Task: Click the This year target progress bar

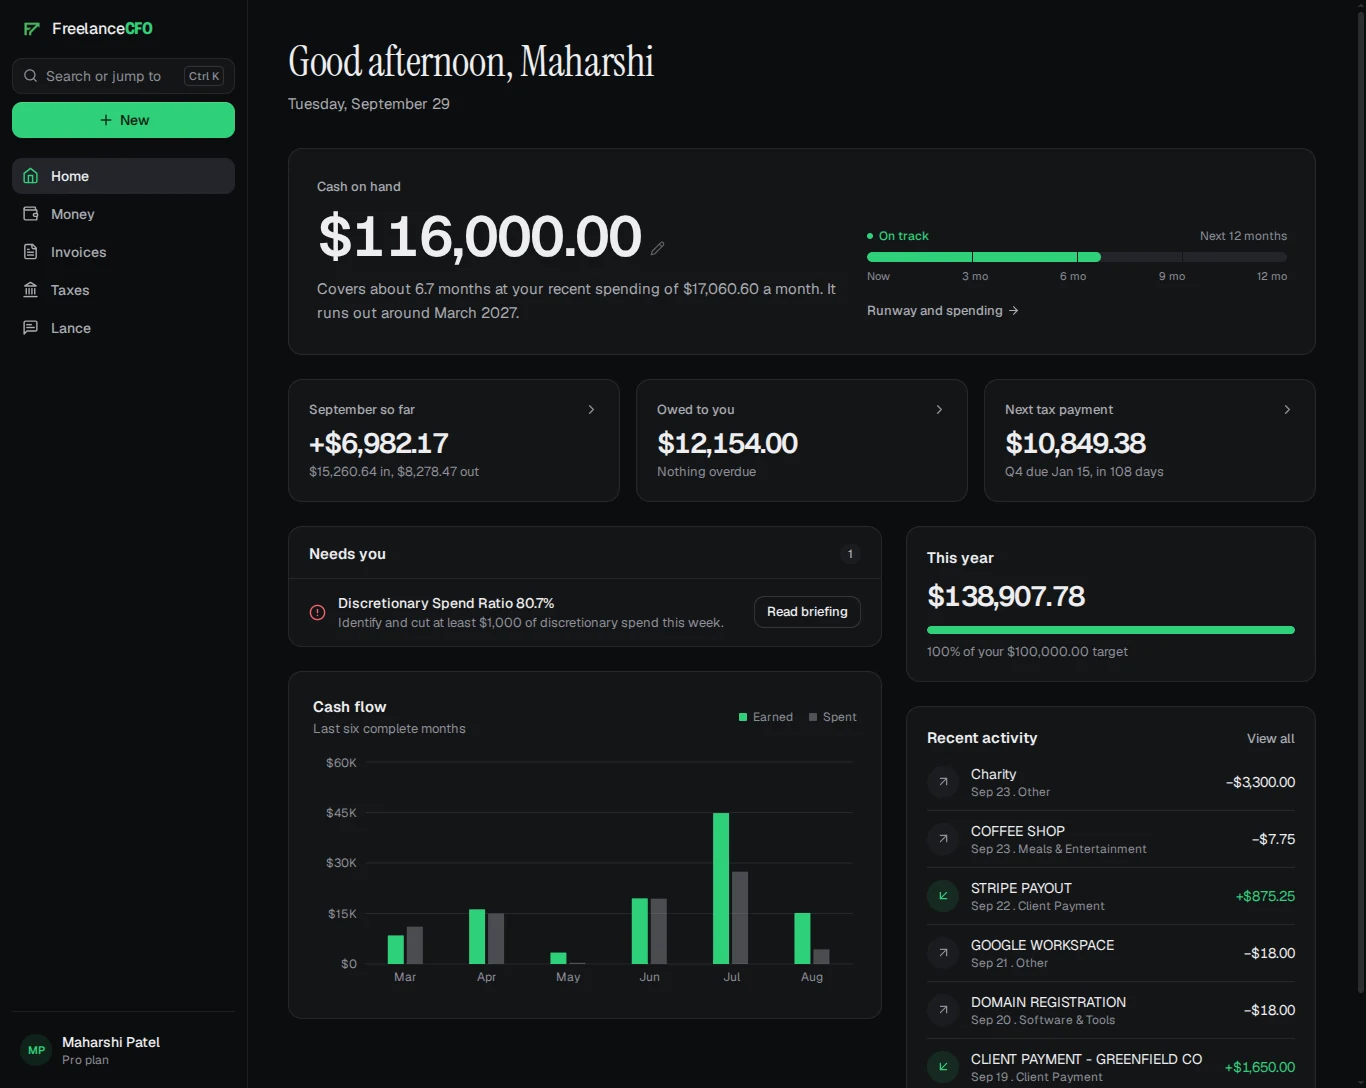Action: pos(1111,630)
